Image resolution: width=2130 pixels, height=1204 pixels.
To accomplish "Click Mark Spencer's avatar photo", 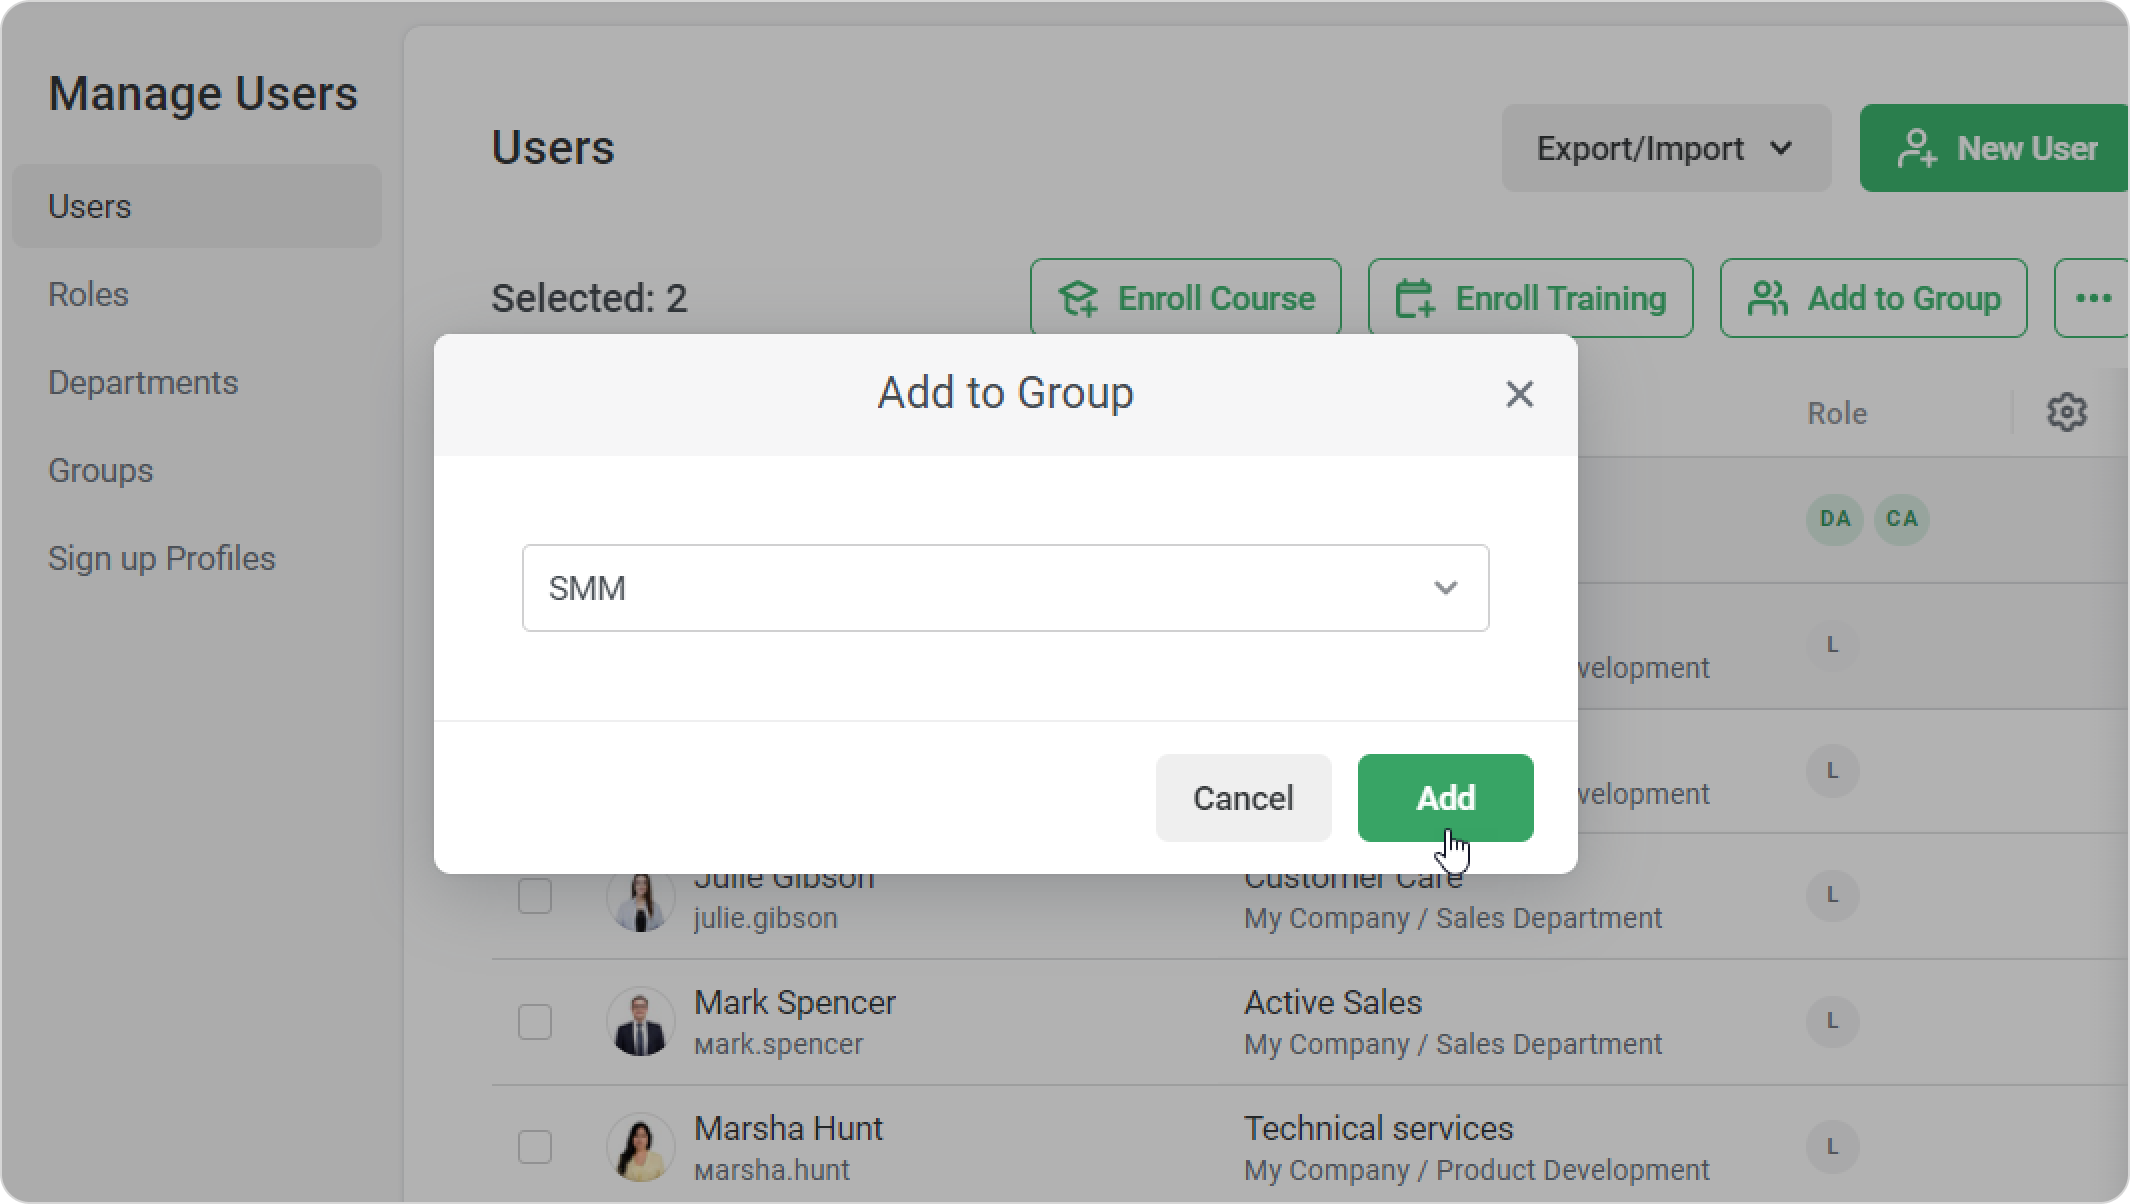I will click(x=640, y=1022).
